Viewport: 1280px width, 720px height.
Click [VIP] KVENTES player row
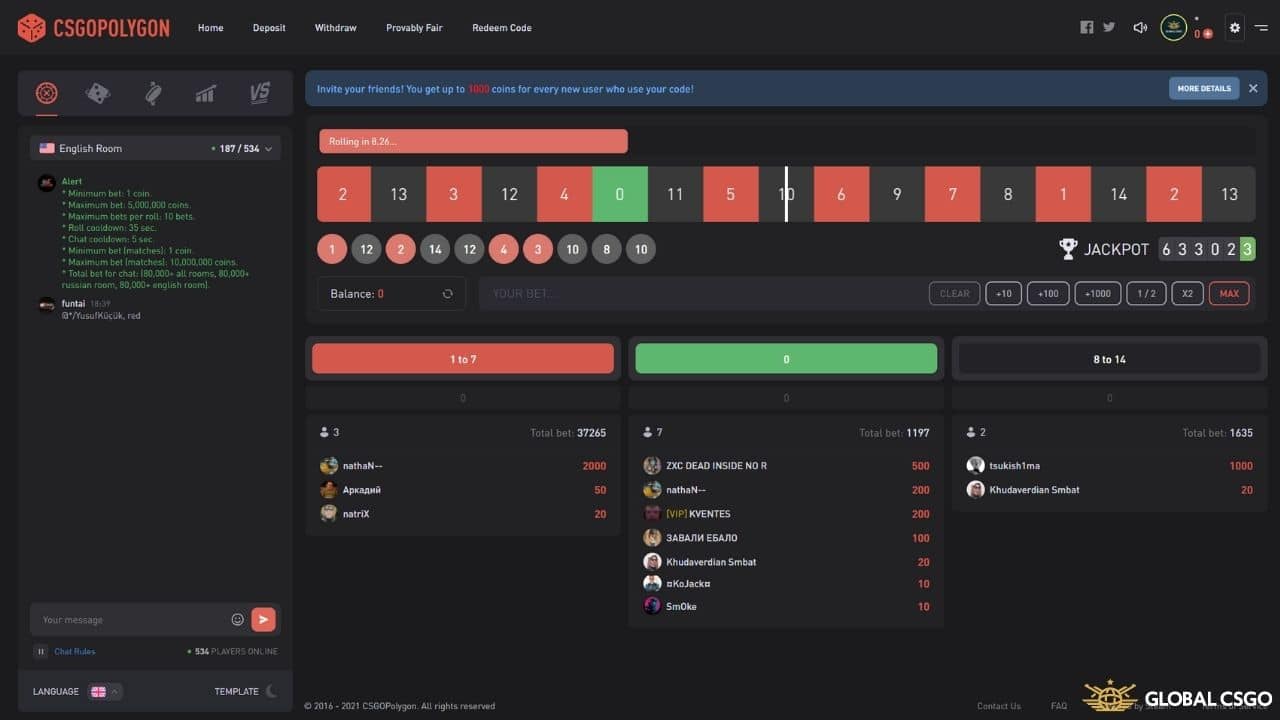point(786,514)
